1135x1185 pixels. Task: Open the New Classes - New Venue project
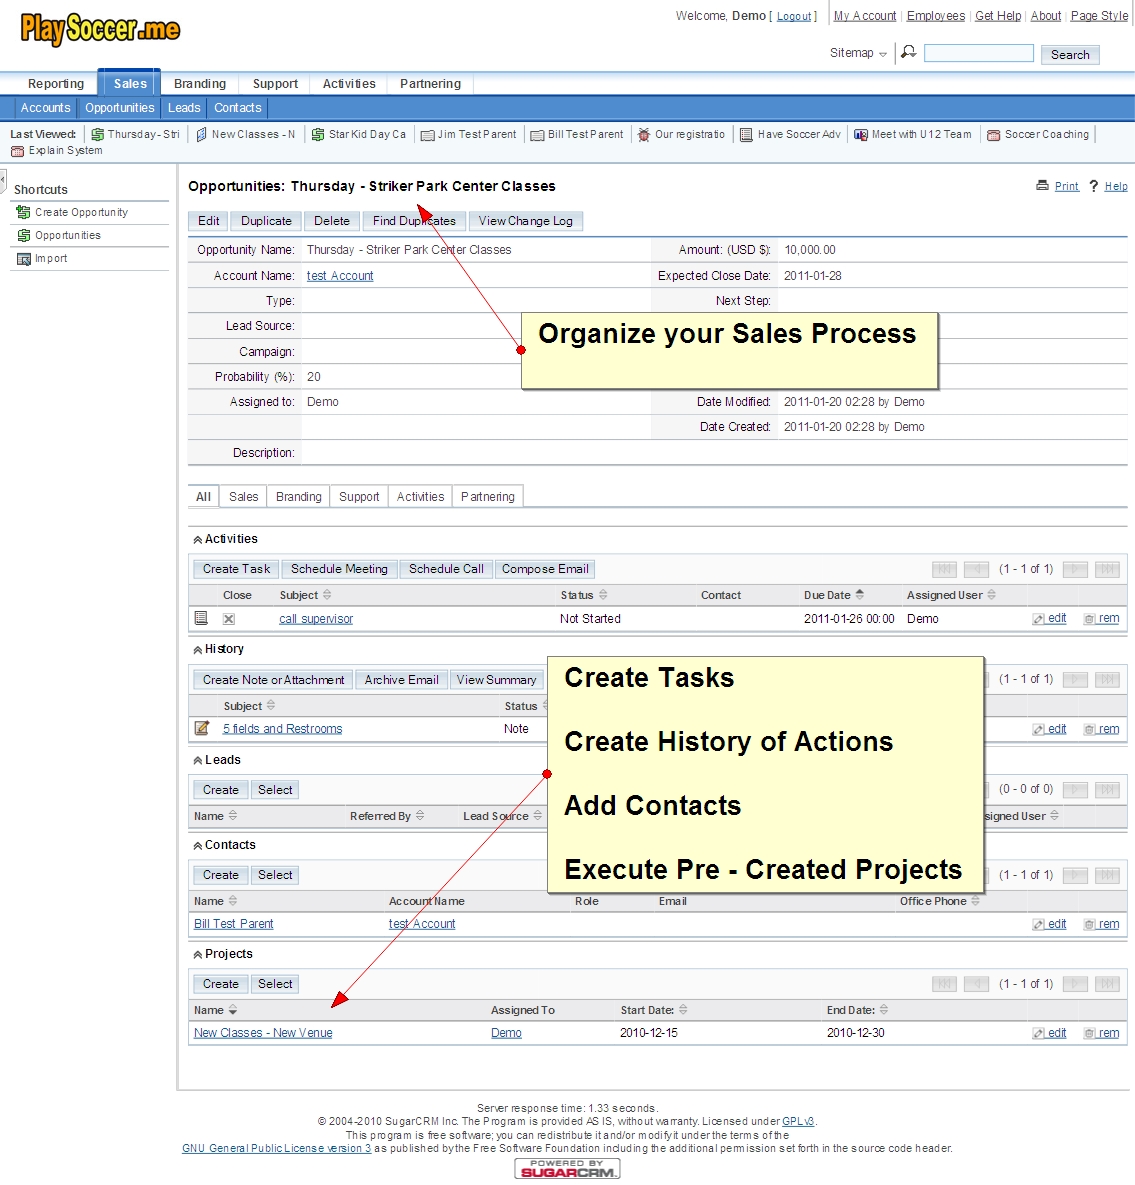[263, 1033]
